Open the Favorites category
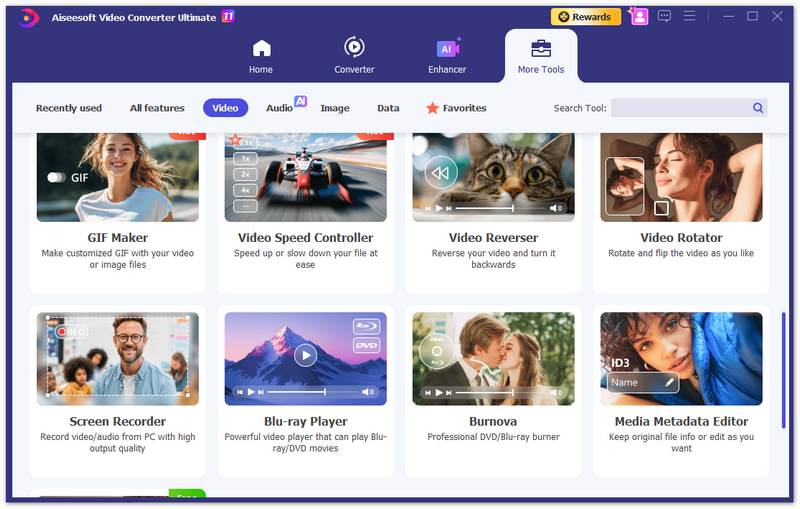 click(456, 108)
